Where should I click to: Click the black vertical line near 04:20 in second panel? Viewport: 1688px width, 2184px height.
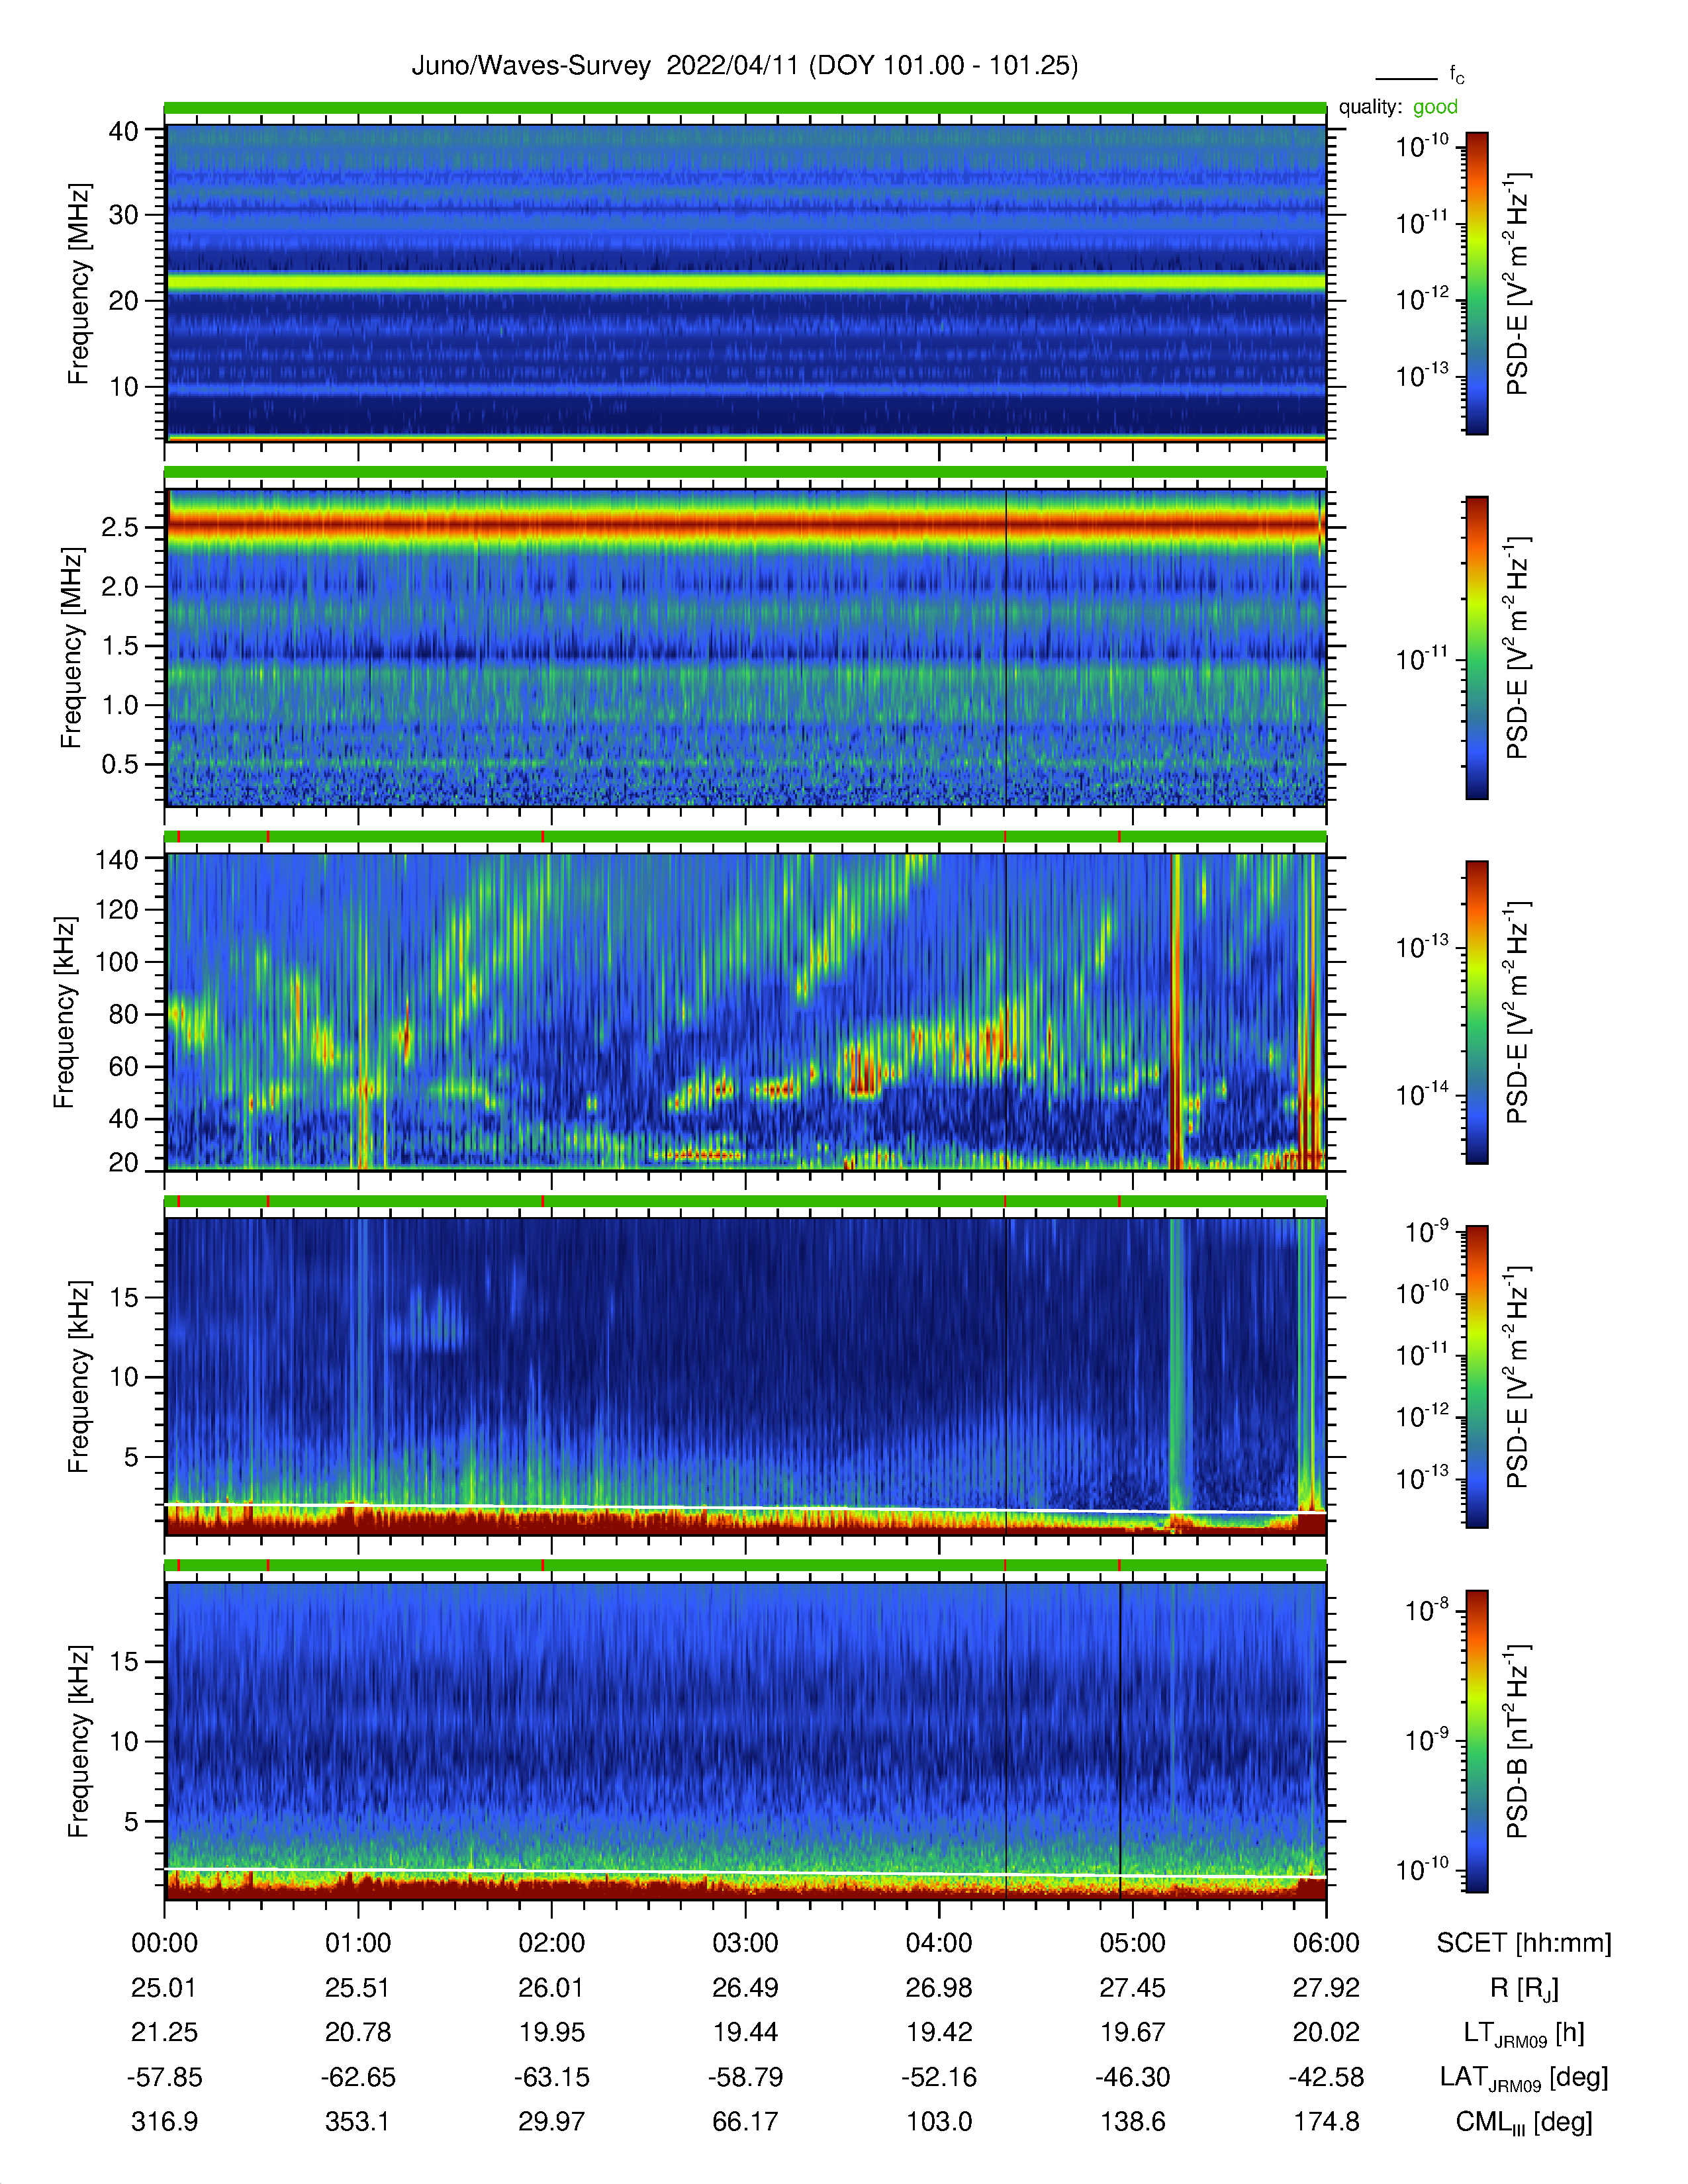point(1005,647)
